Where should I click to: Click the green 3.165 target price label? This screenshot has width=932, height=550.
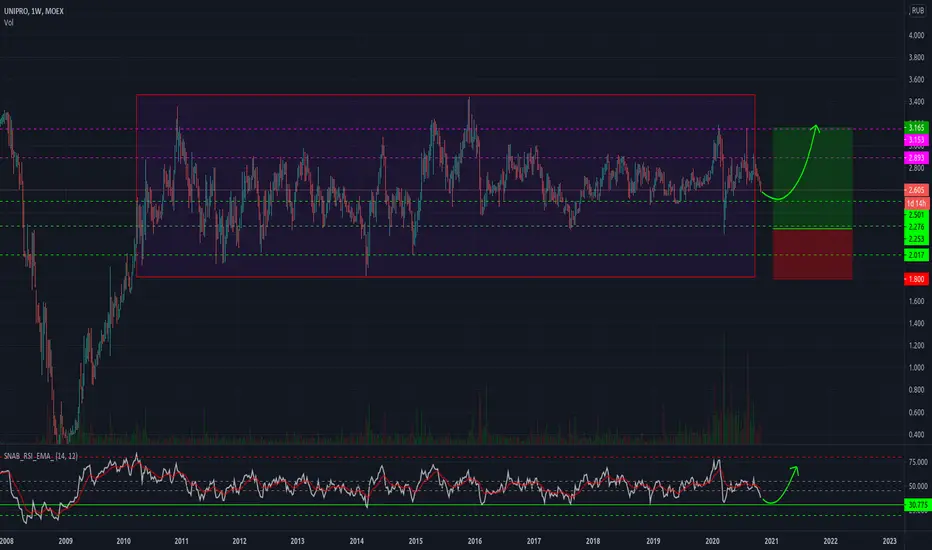[916, 127]
